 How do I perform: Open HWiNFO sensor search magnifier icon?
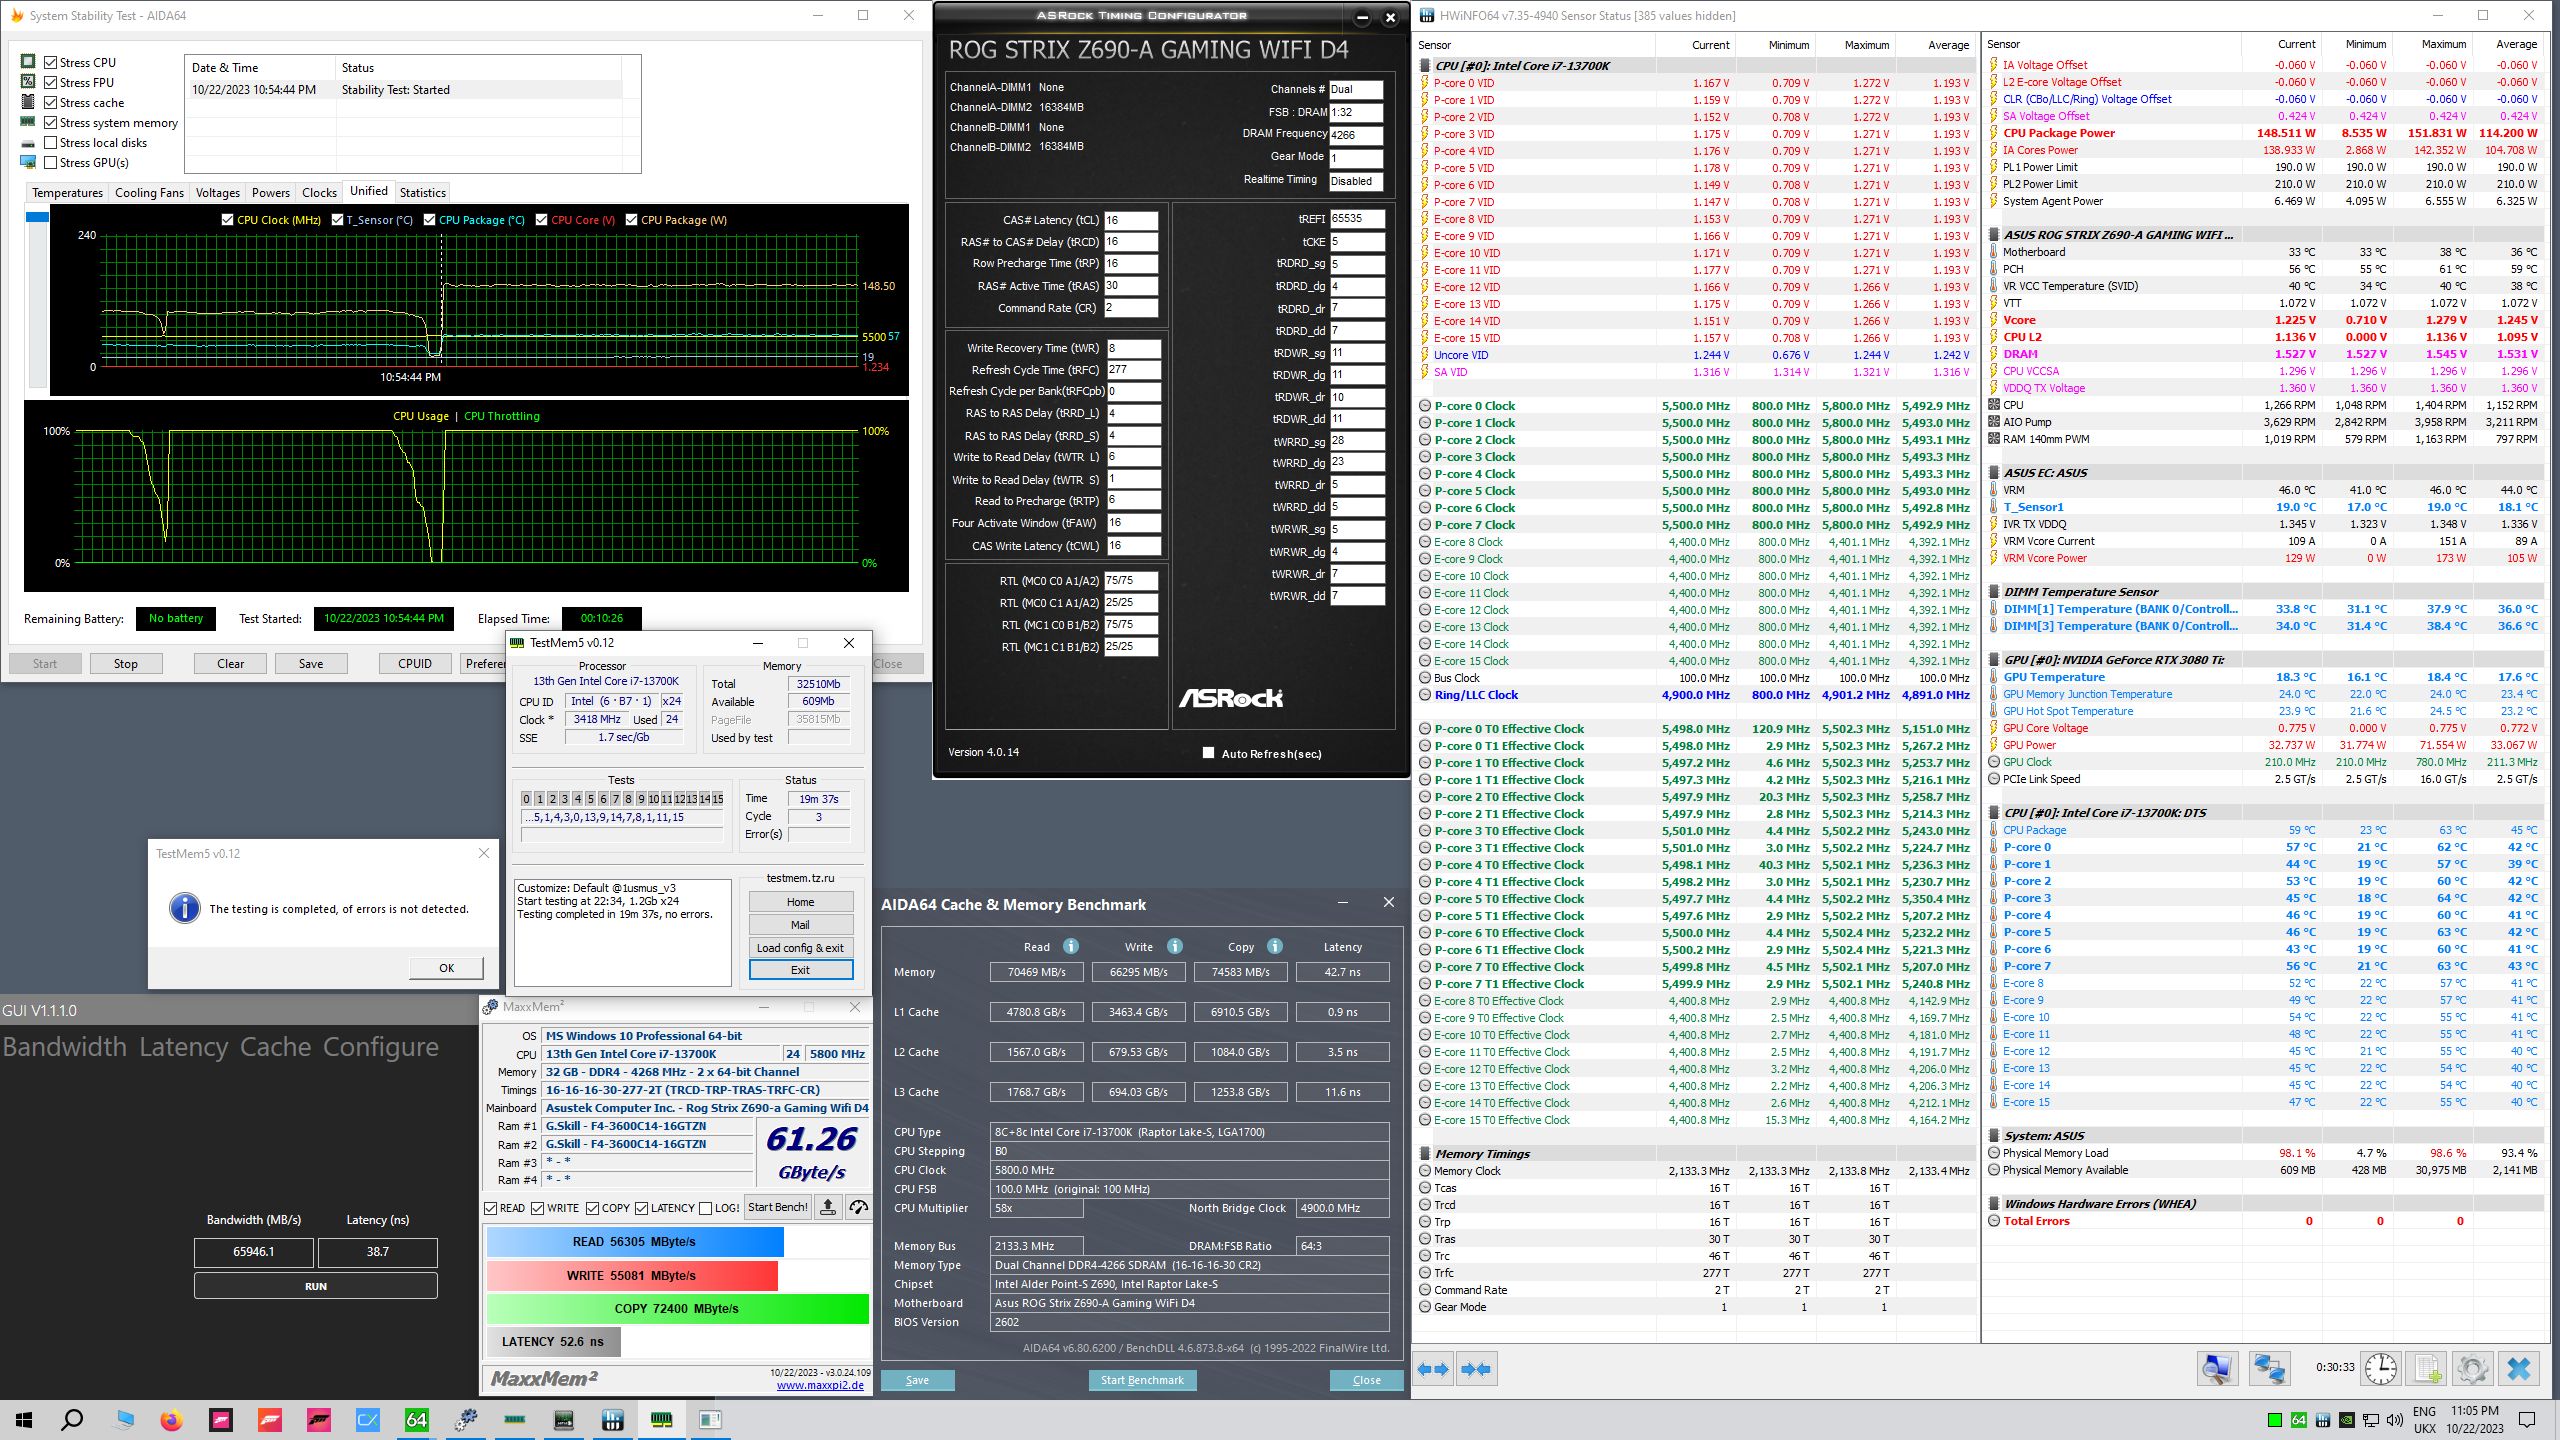[x=2217, y=1369]
